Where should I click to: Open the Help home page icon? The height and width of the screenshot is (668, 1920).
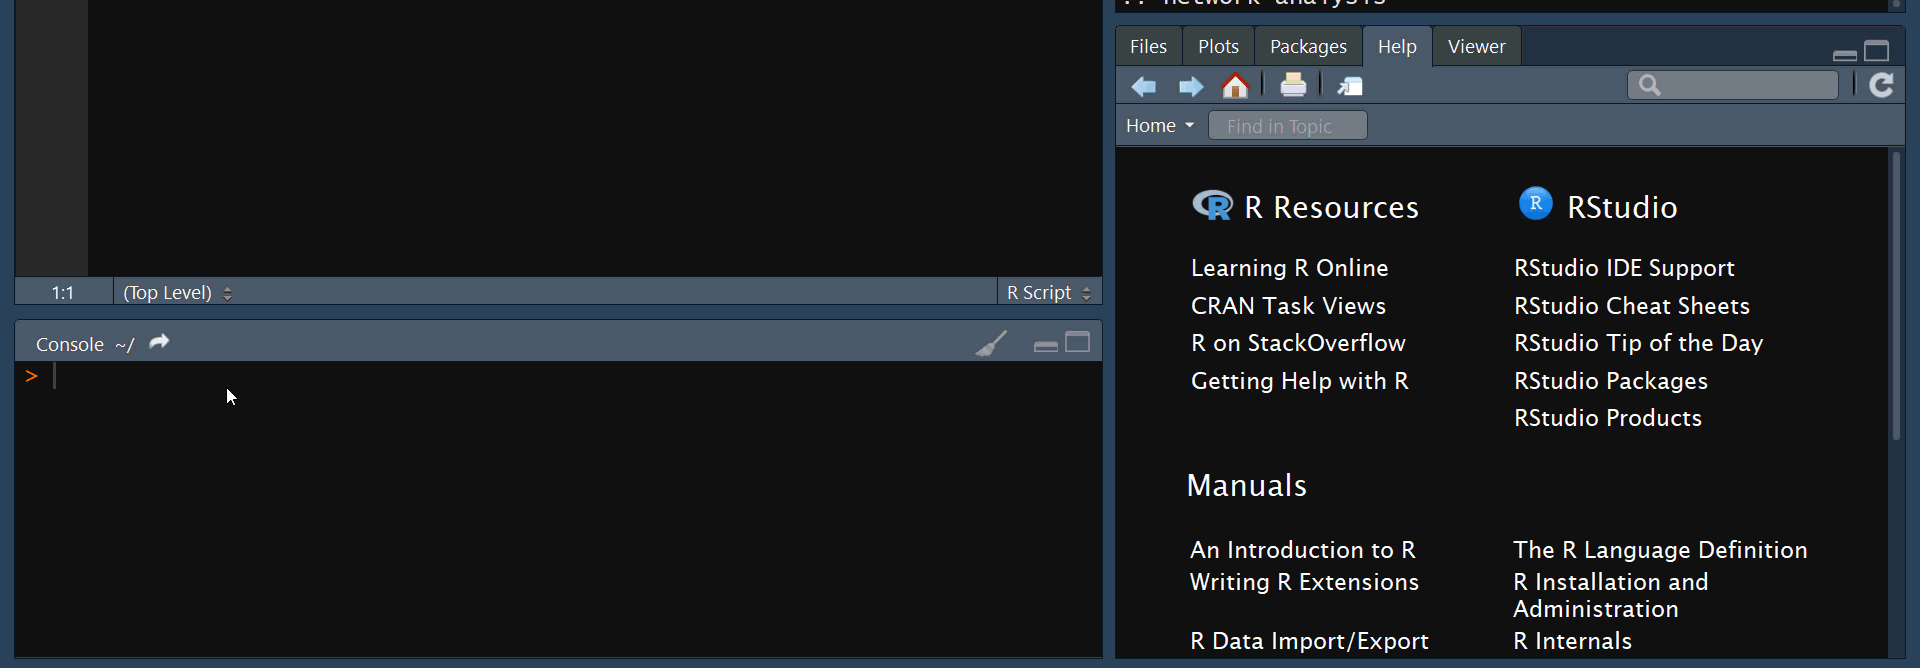click(x=1236, y=86)
